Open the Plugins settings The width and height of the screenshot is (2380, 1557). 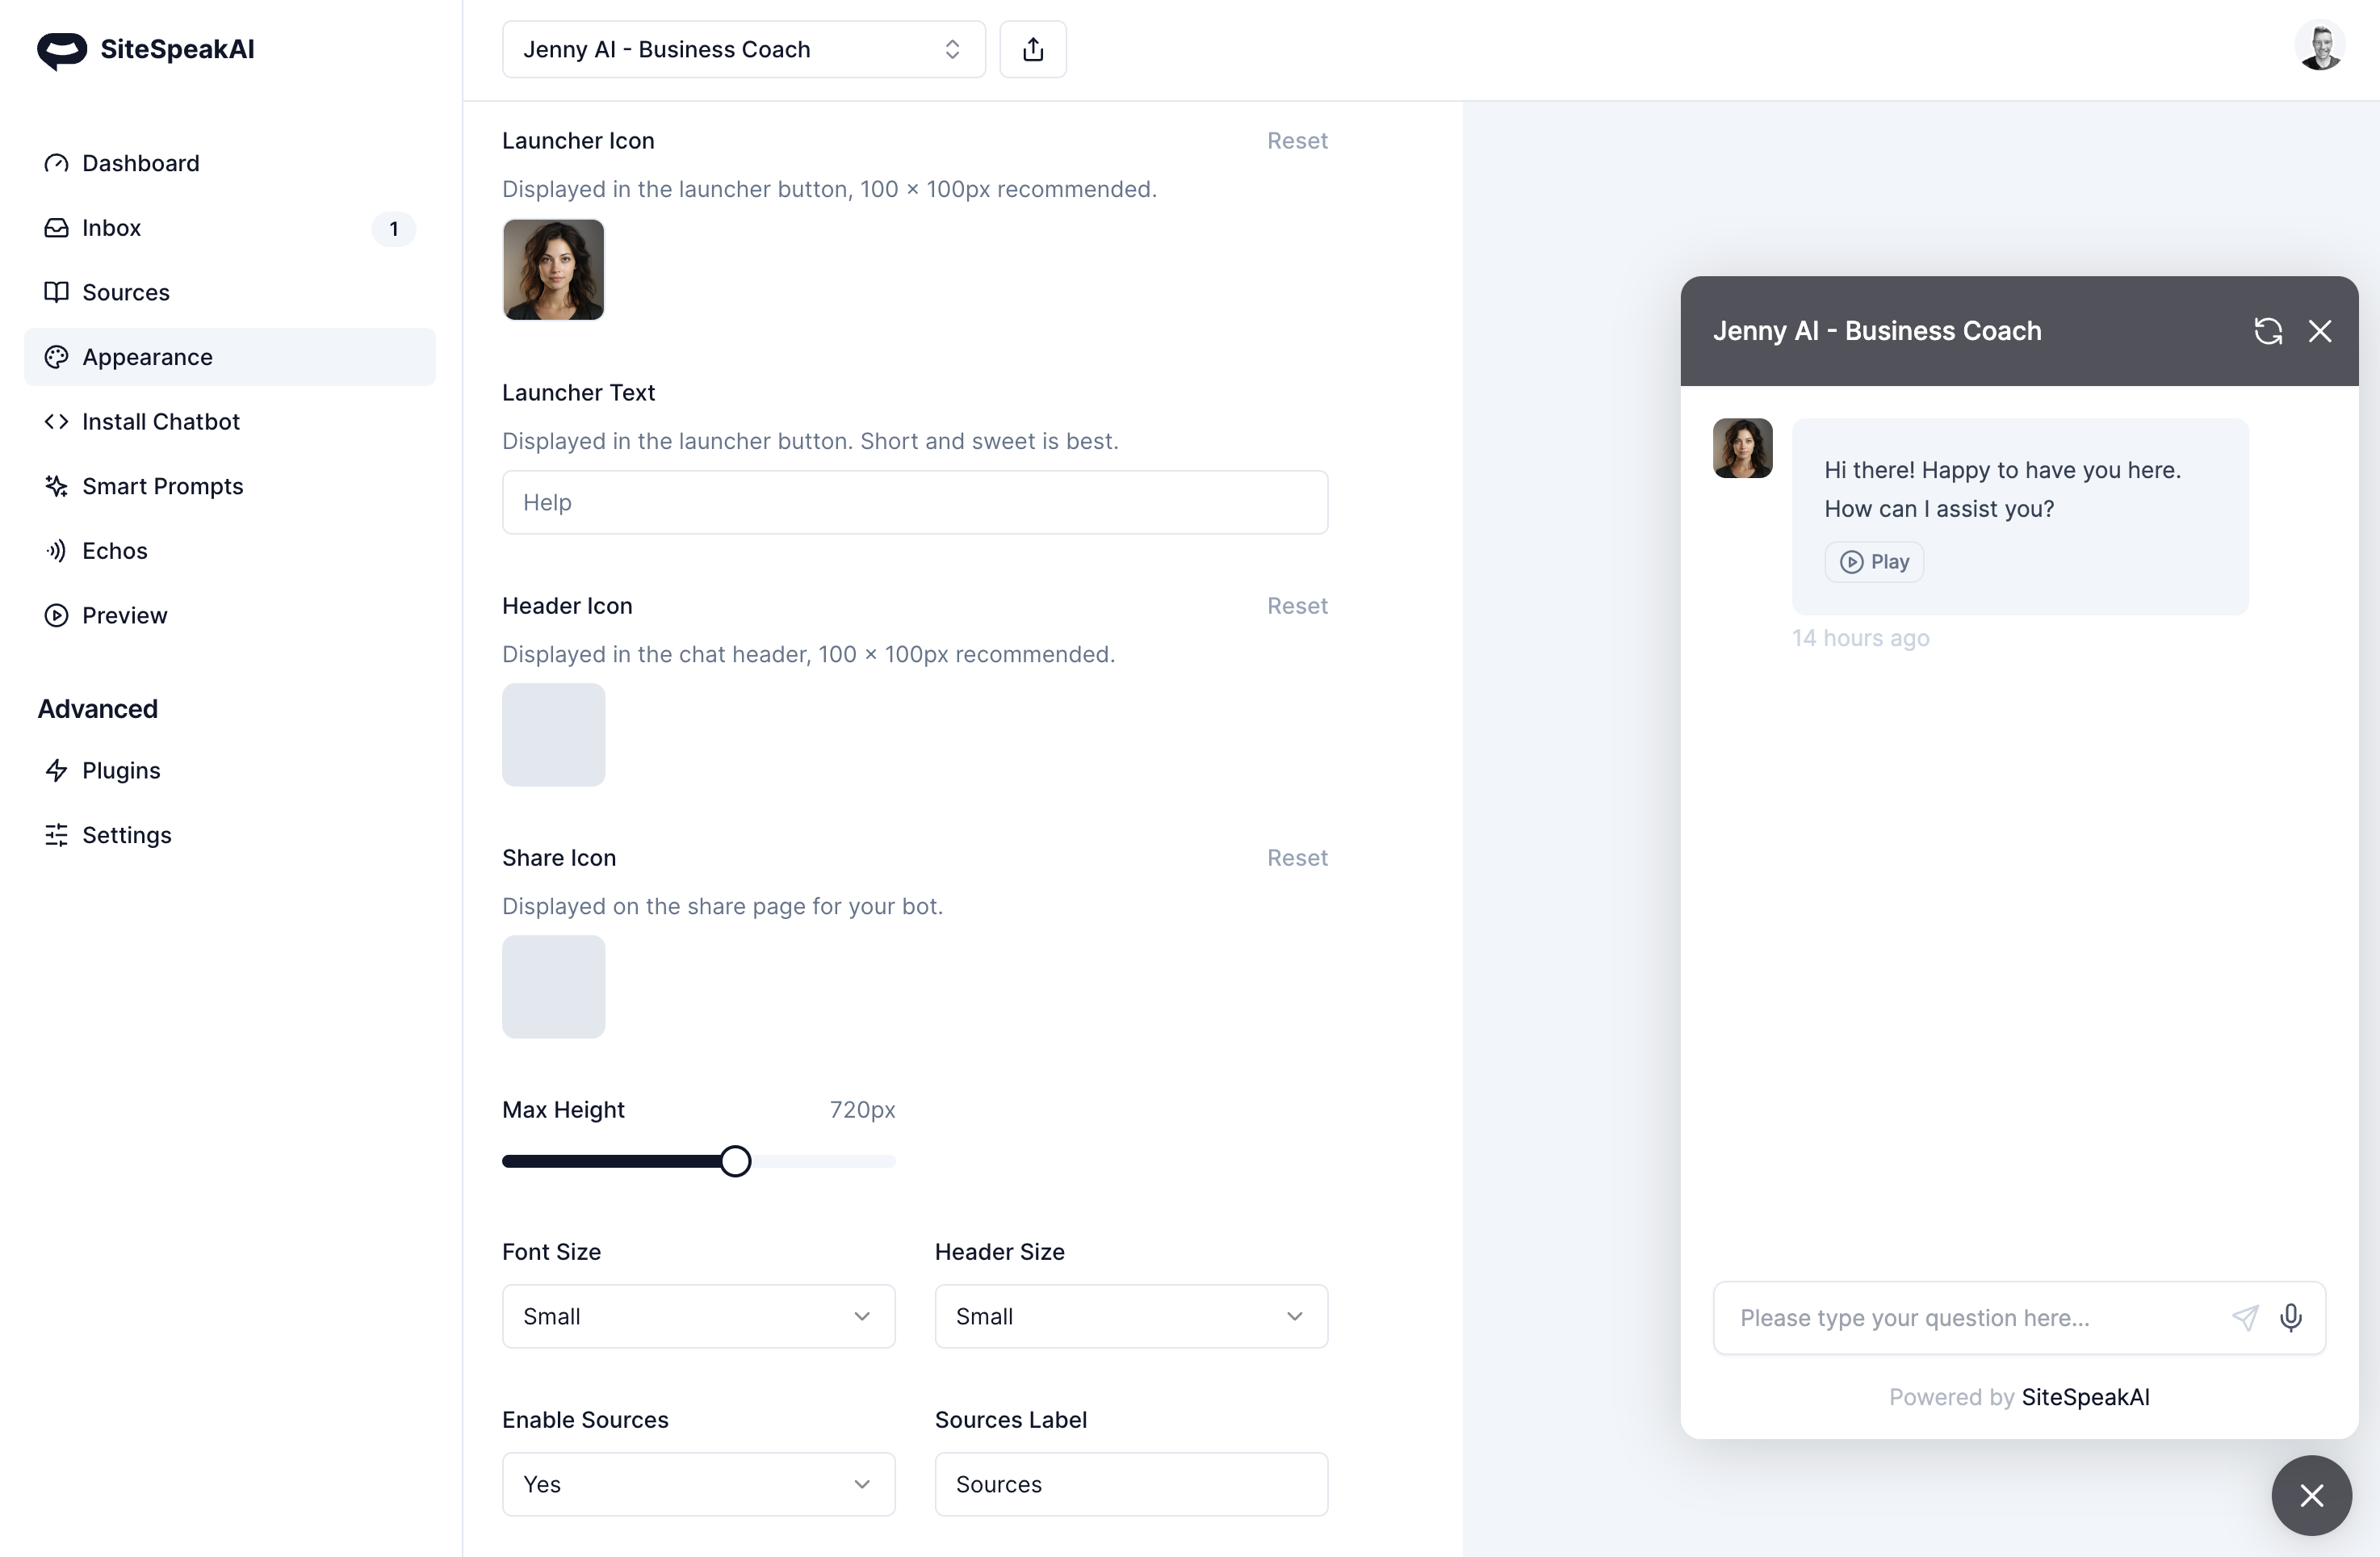119,770
